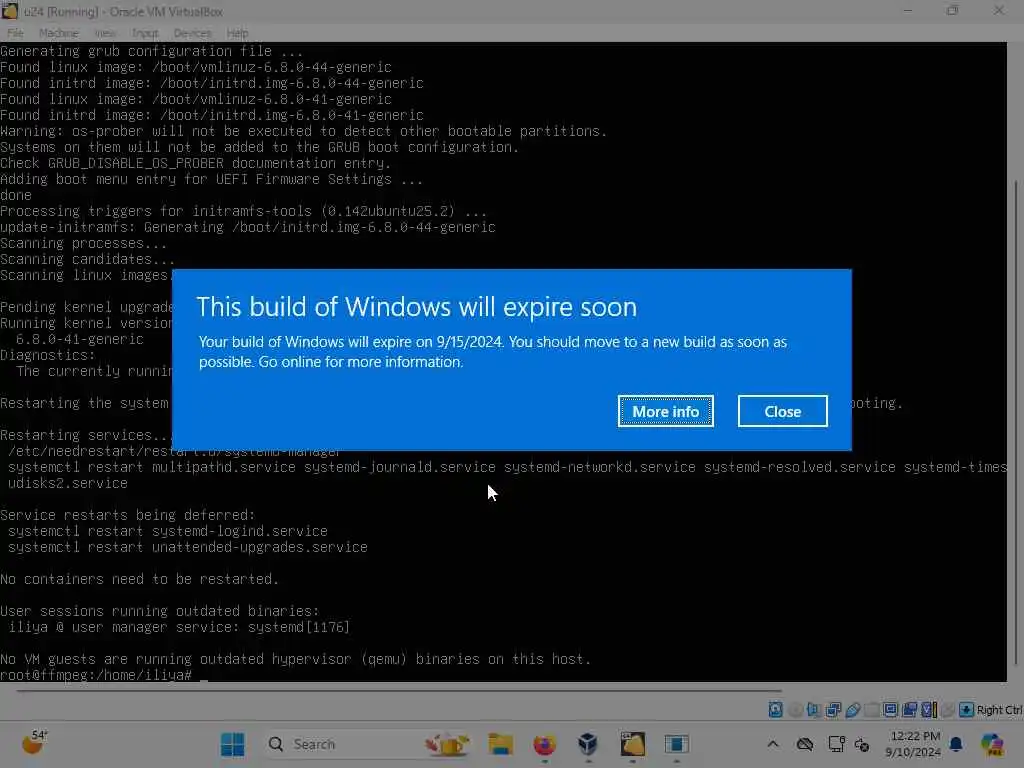
Task: Click 'systemctl restart unattended-upgrades.service' line
Action: coord(187,547)
